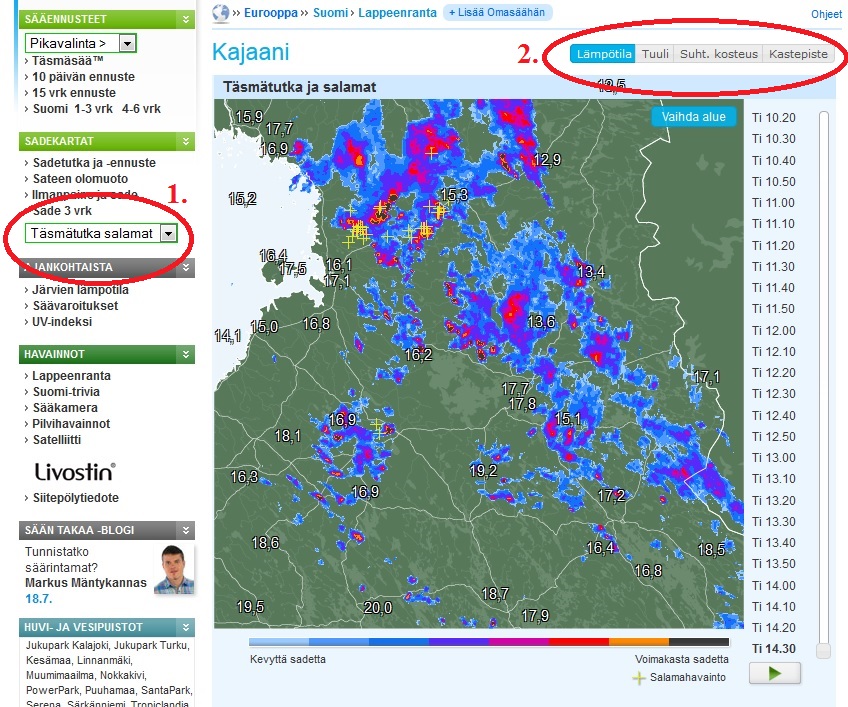
Task: Select the Lämpötila tab
Action: (x=602, y=54)
